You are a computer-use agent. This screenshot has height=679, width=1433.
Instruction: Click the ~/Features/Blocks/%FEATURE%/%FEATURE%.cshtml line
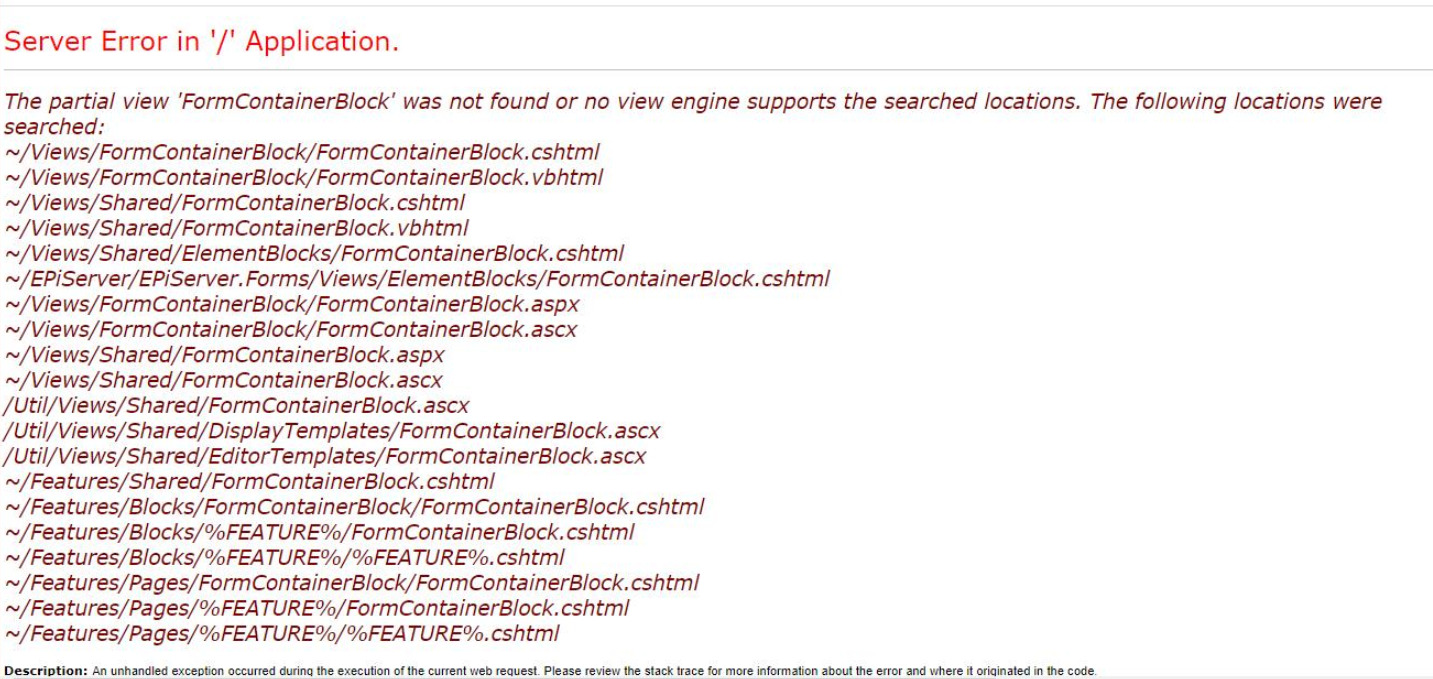(285, 557)
